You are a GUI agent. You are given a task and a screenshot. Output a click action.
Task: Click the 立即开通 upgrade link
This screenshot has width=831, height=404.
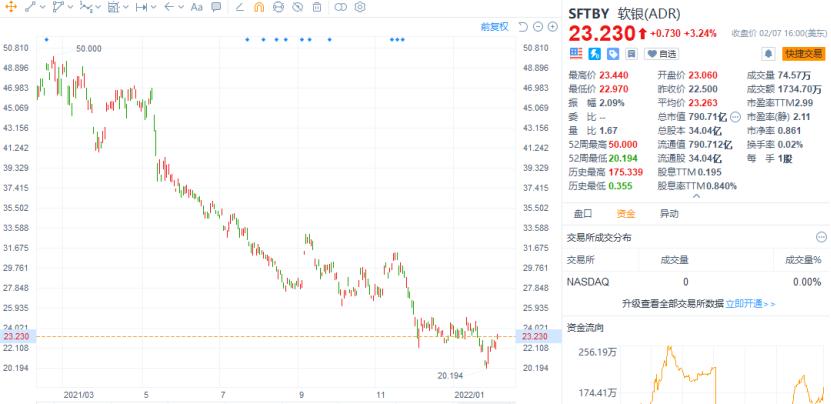[x=750, y=304]
